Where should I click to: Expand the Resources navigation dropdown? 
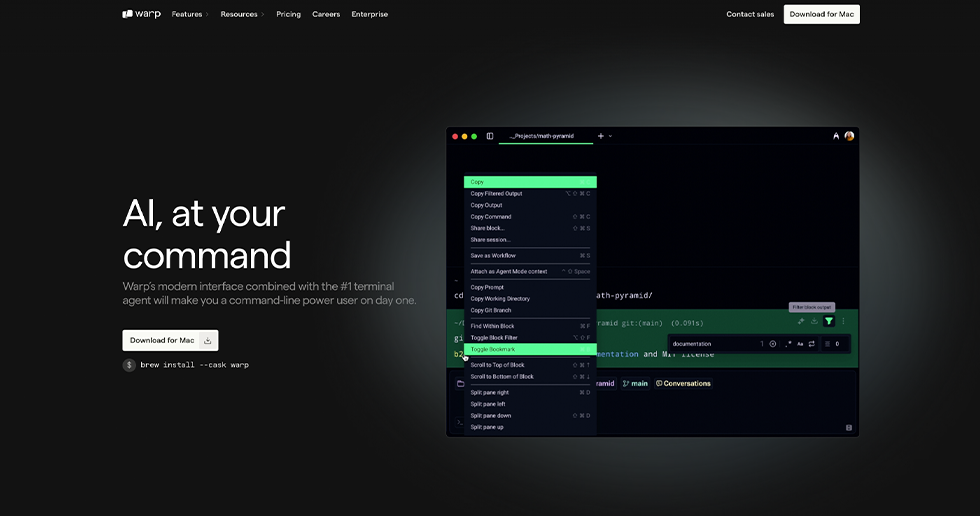[x=242, y=14]
